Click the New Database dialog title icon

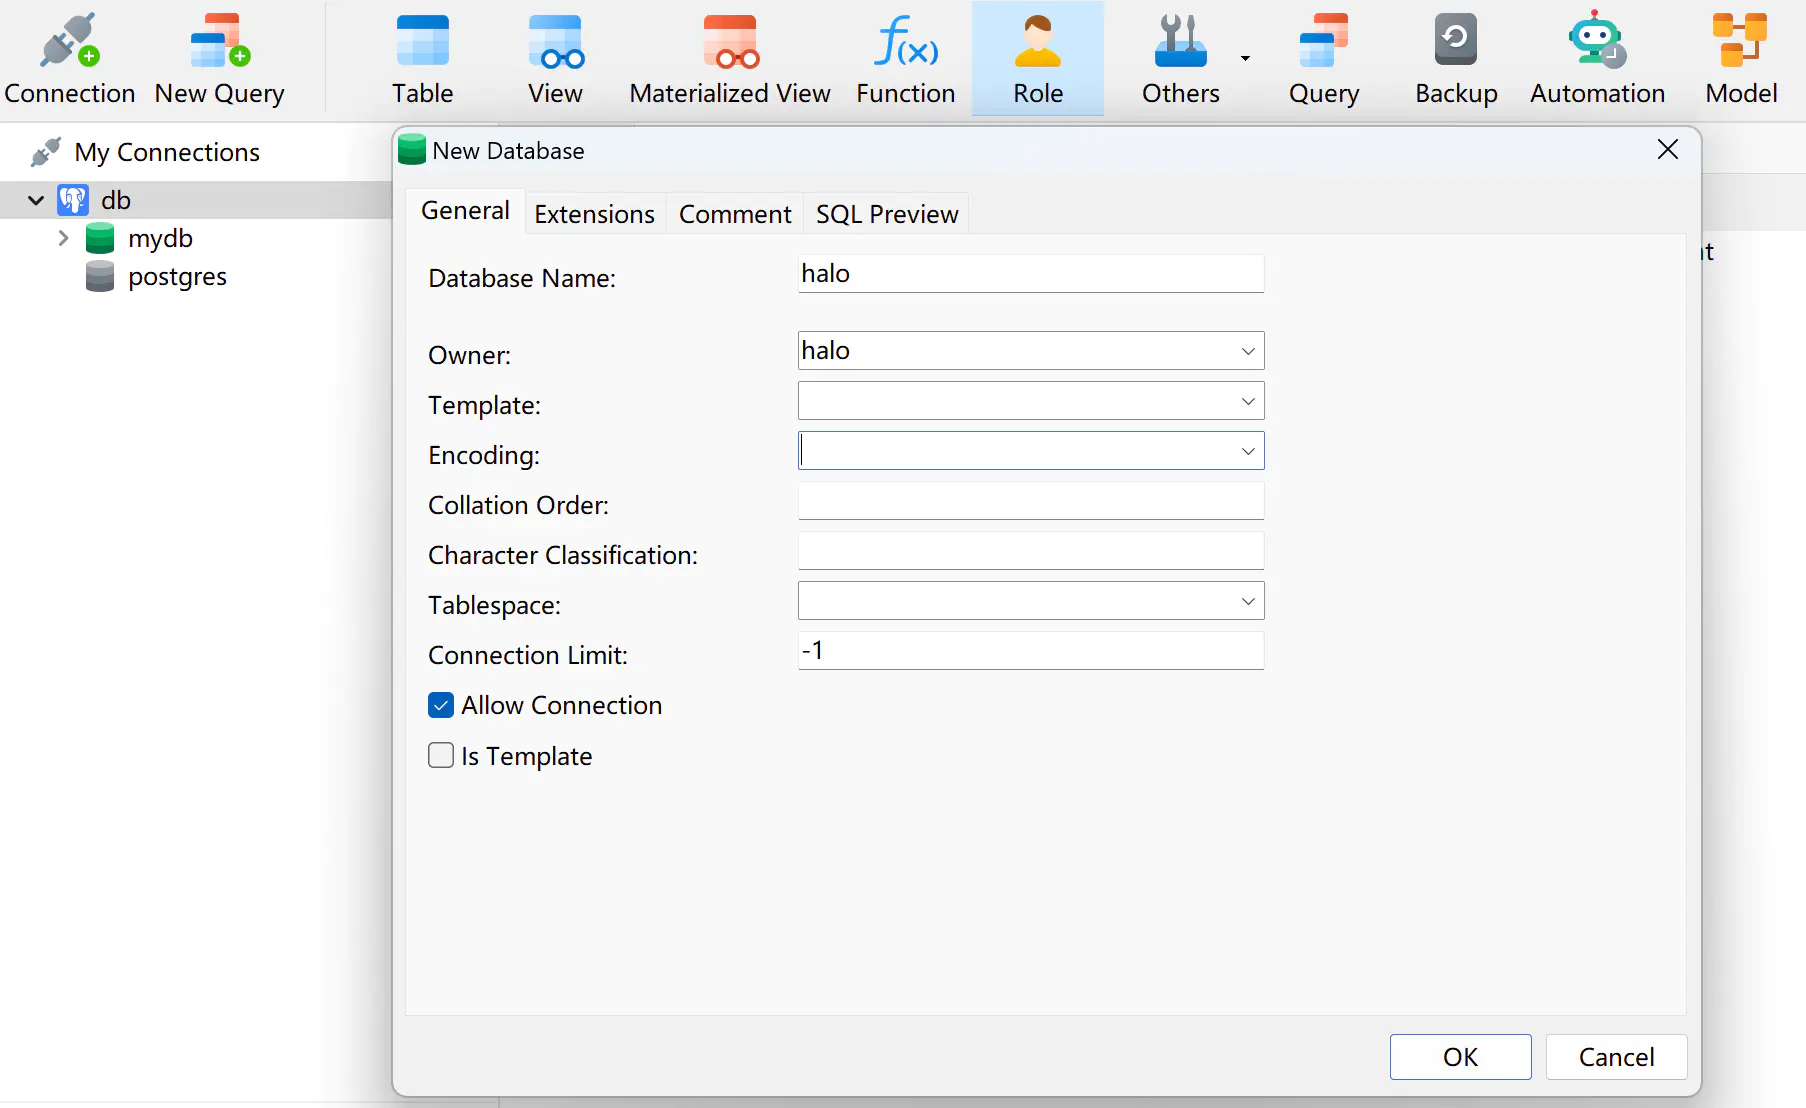tap(412, 150)
